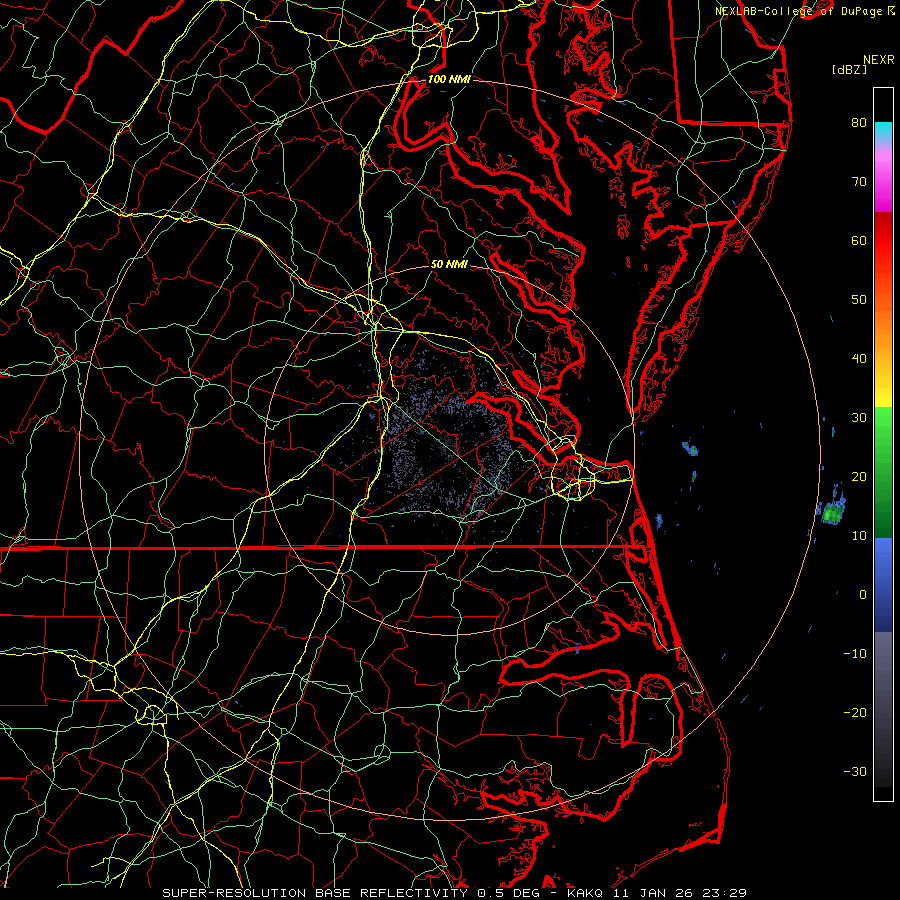Screen dimensions: 900x900
Task: Click the 80 value on the dBZ scale
Action: point(858,123)
